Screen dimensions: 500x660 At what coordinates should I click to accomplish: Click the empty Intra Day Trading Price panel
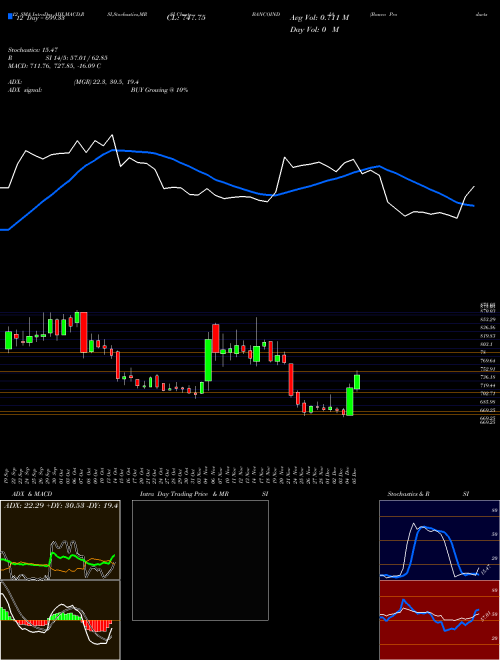[x=200, y=560]
